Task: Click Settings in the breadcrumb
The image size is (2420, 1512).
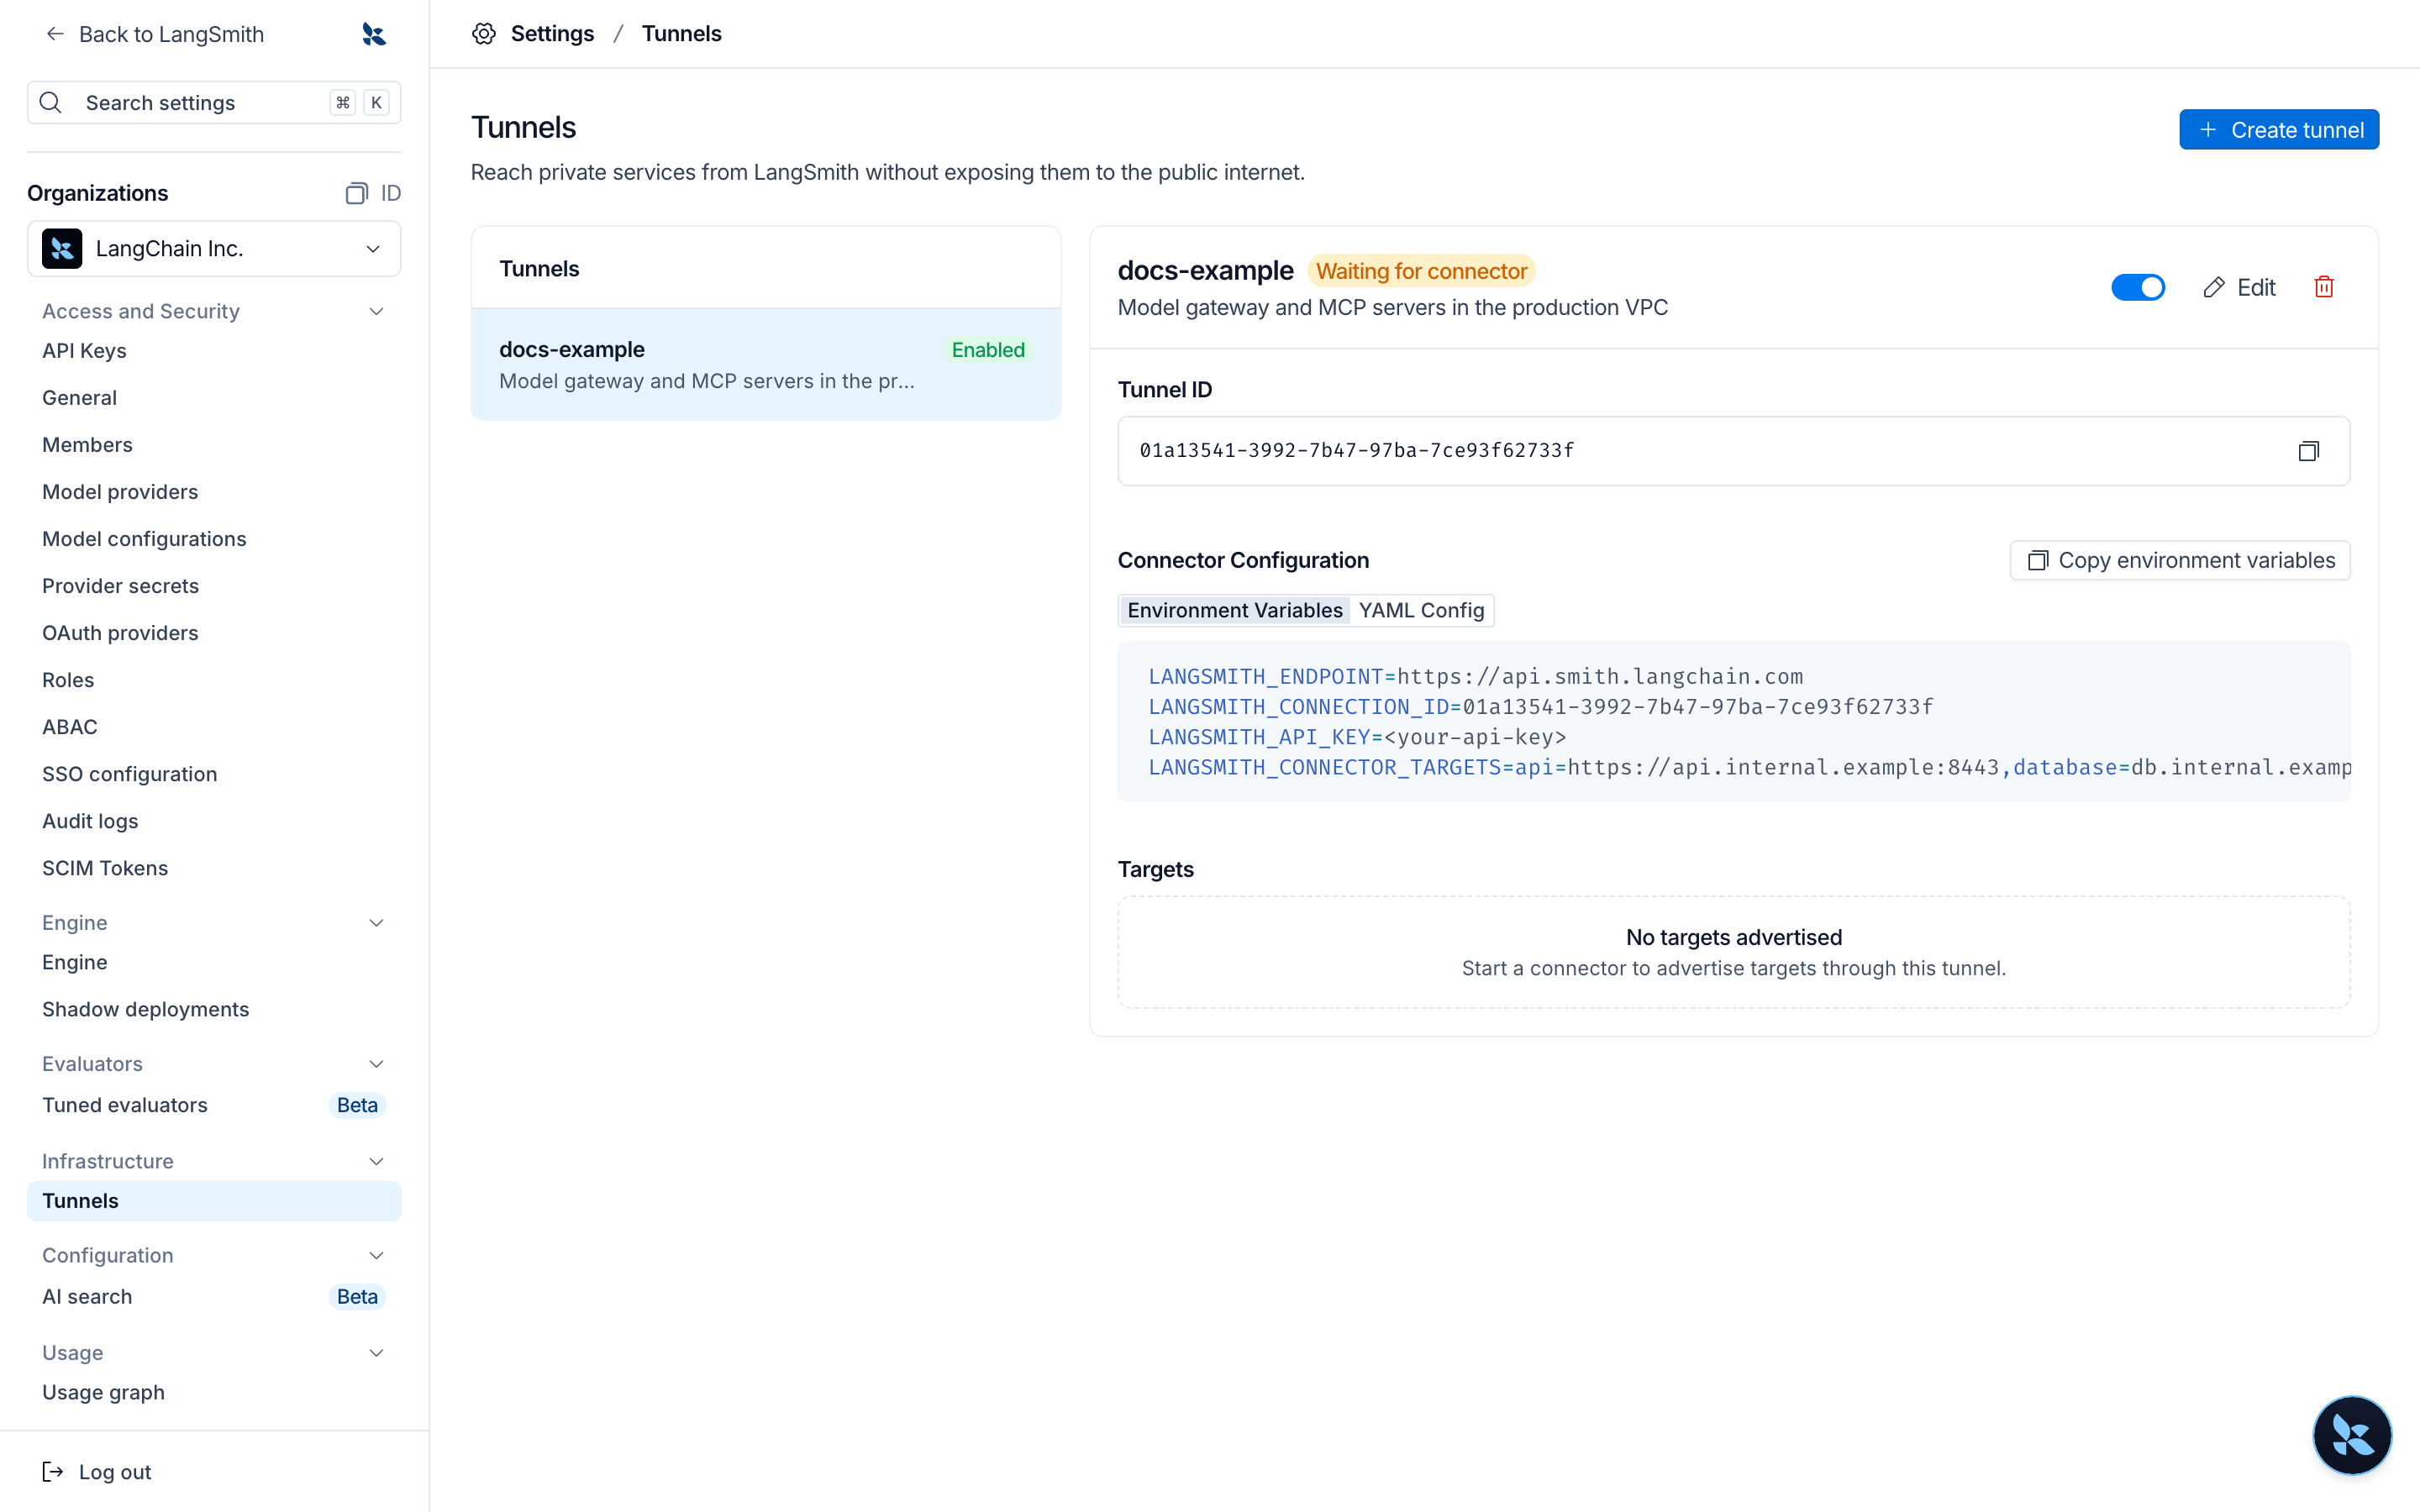Action: point(552,34)
